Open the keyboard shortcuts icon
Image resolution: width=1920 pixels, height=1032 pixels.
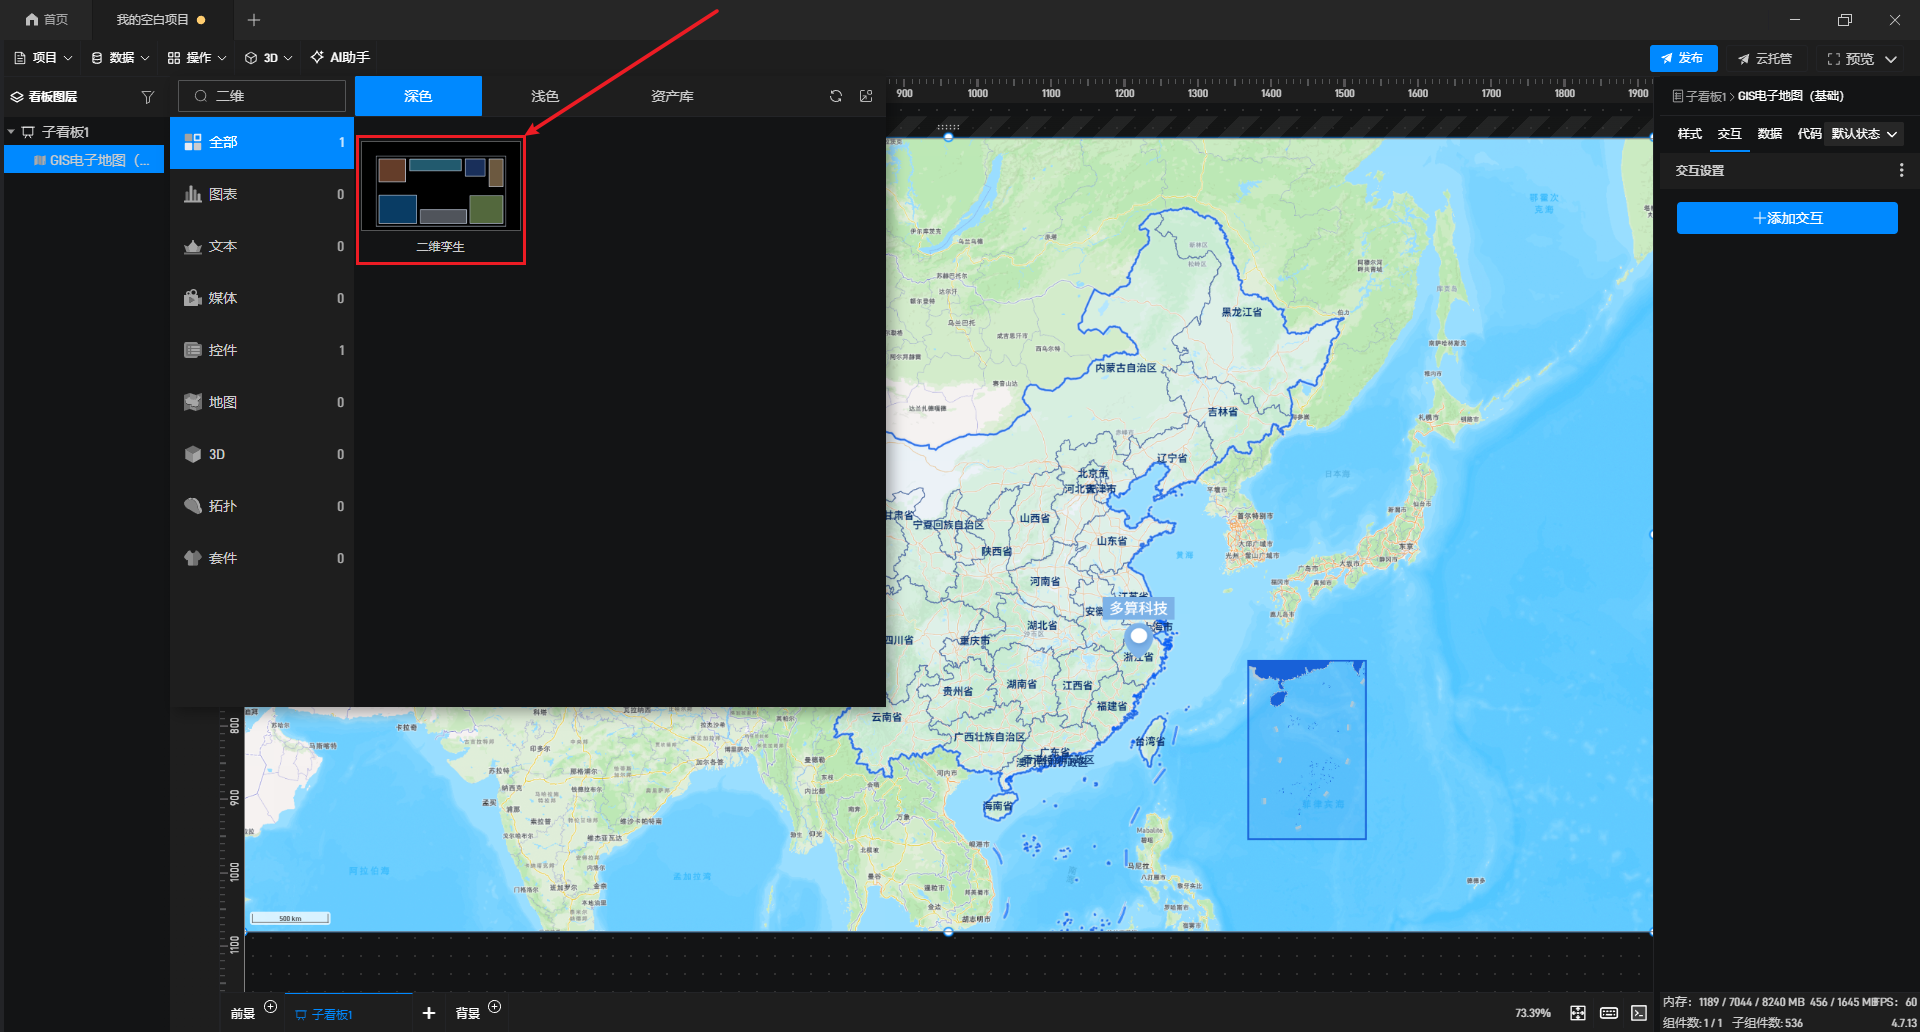[1609, 1013]
